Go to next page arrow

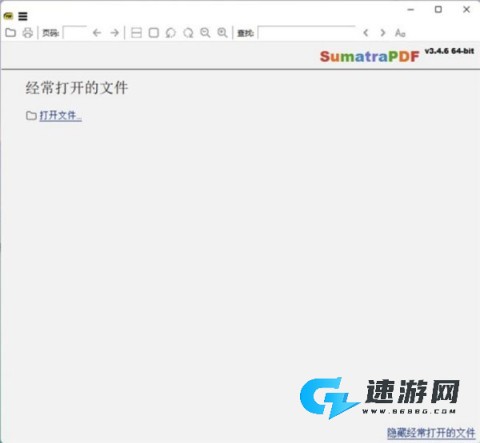tap(114, 33)
